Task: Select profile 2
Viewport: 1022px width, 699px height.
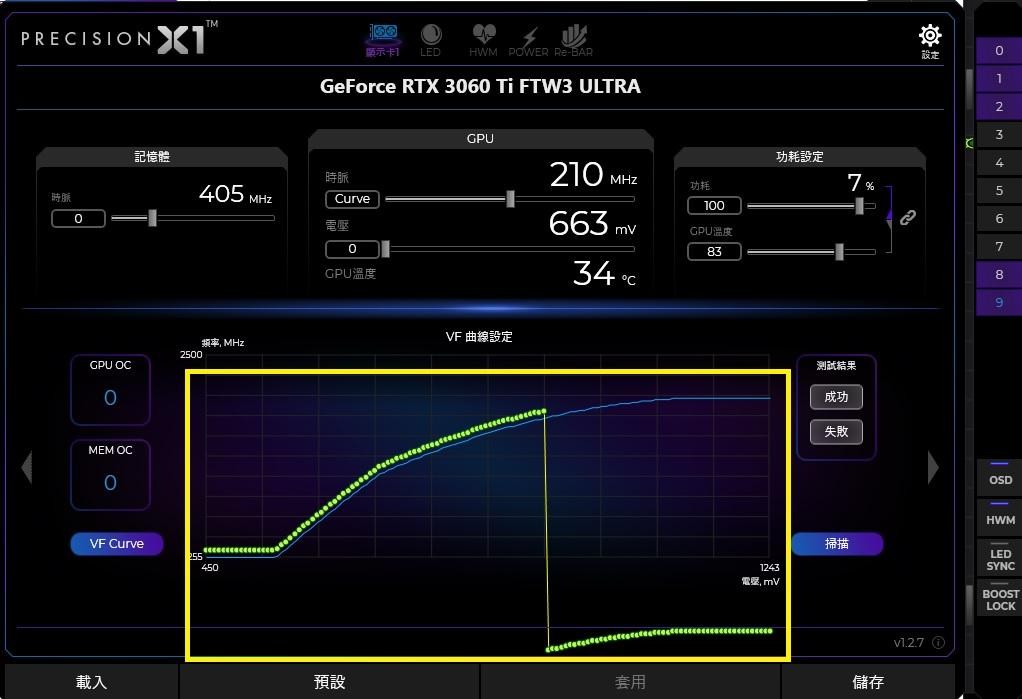Action: pyautogui.click(x=999, y=107)
